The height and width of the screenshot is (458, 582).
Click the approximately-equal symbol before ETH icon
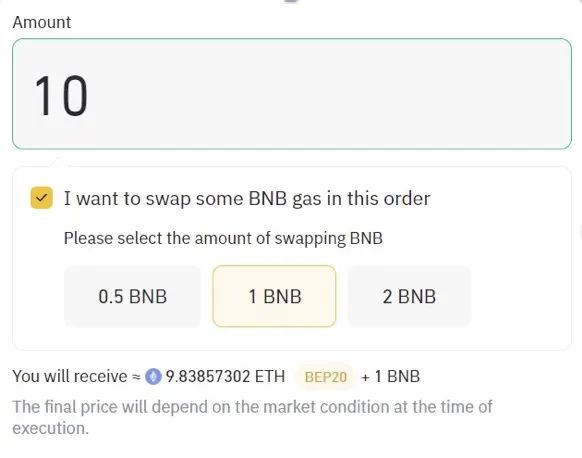137,377
